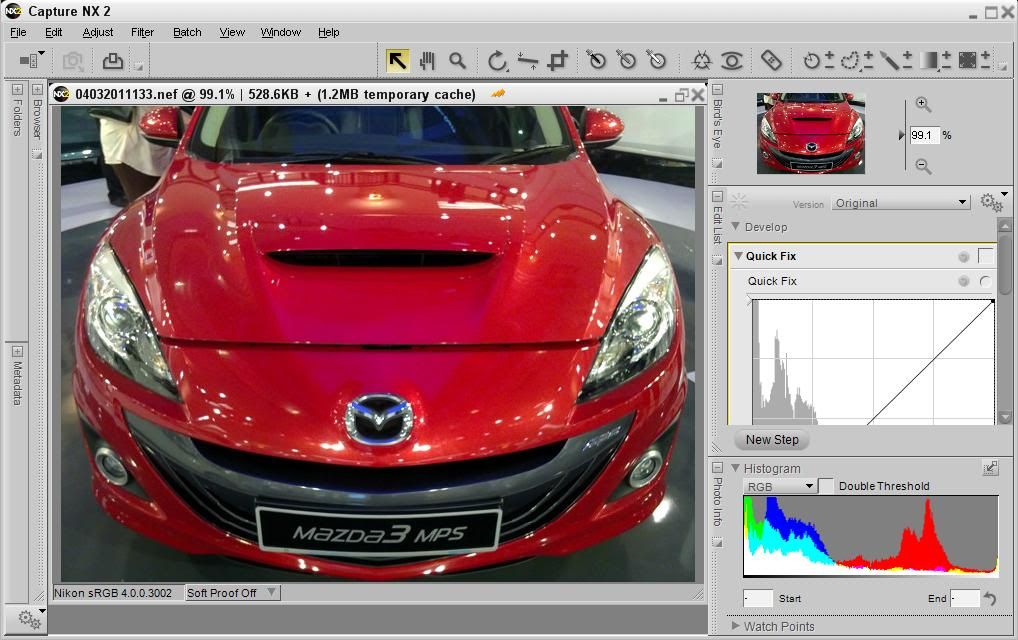Select the Zoom magnifier tool in toolbar

pos(458,61)
